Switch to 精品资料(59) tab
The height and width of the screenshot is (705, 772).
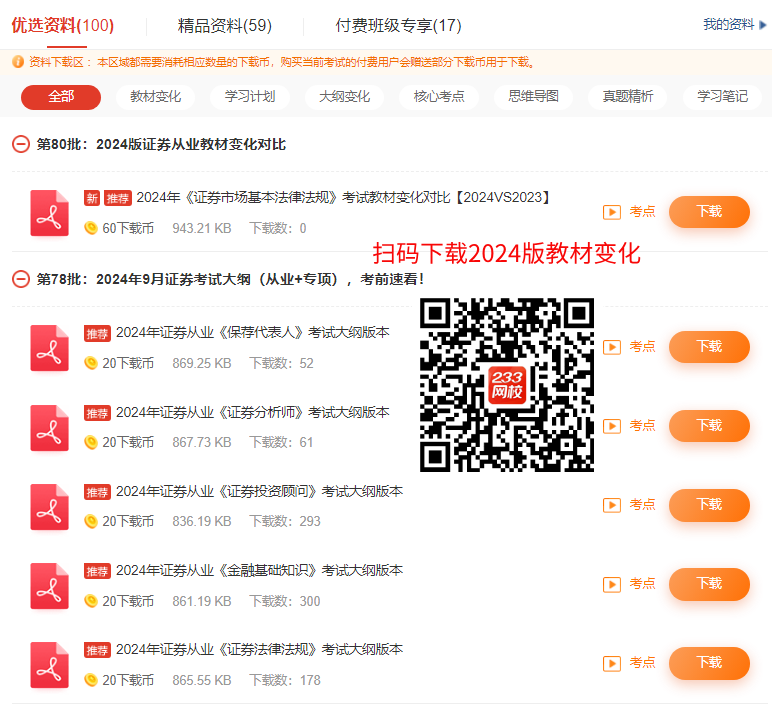225,26
